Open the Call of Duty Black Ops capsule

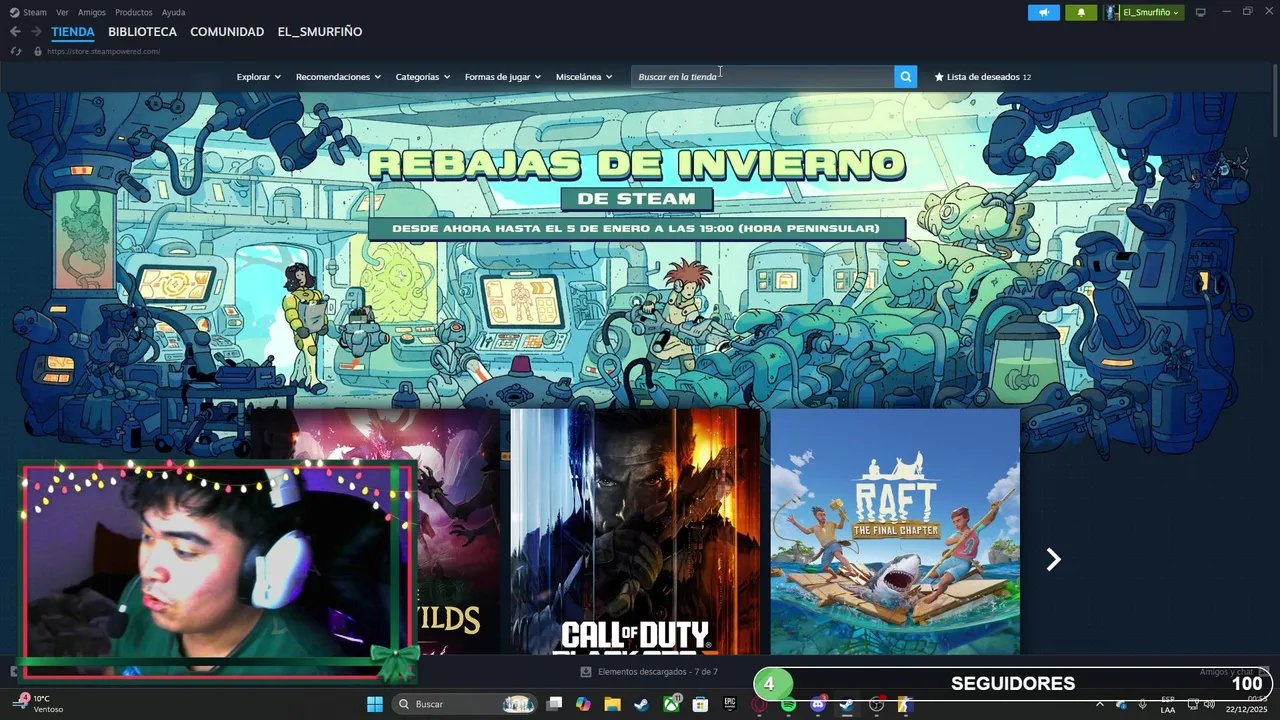click(x=635, y=531)
